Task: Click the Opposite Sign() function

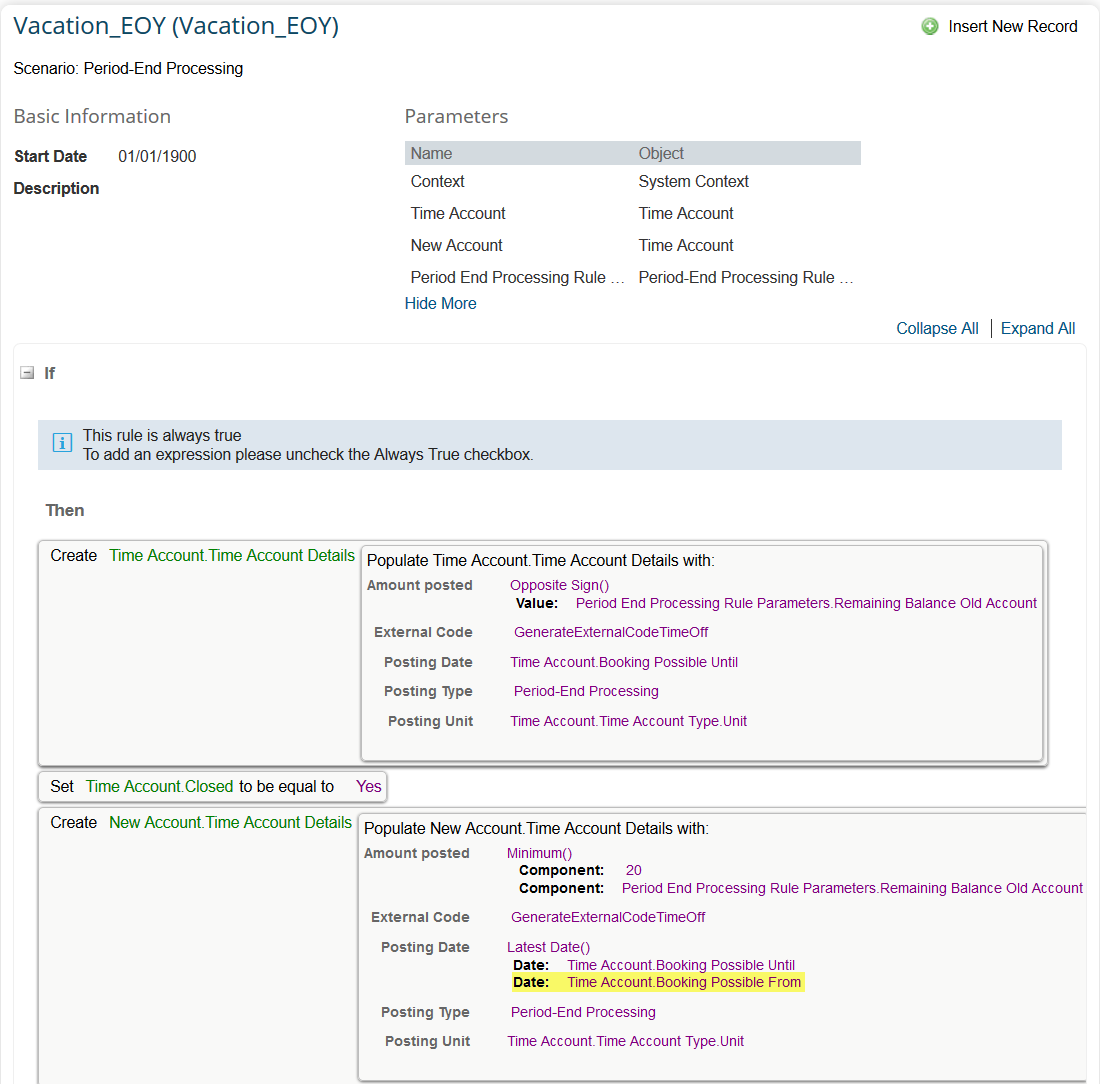Action: [559, 585]
